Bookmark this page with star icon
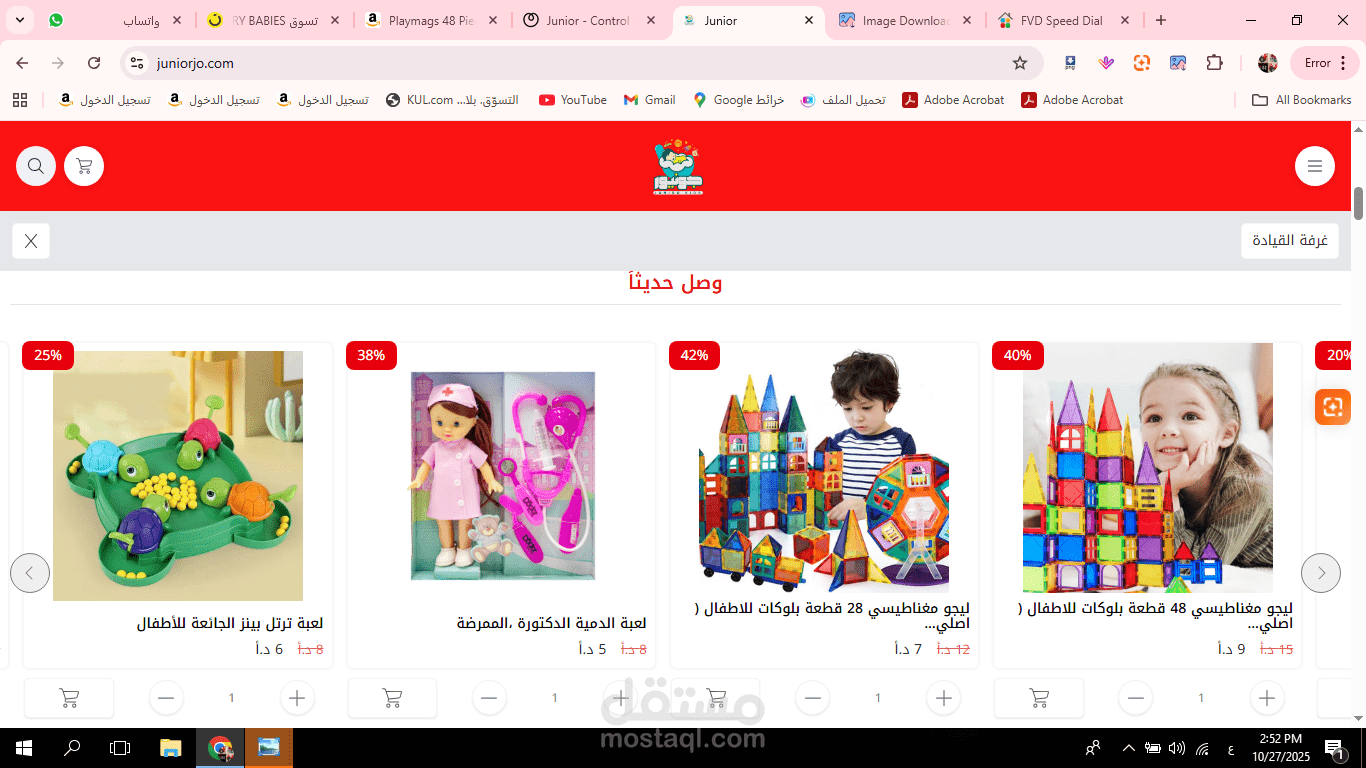The width and height of the screenshot is (1366, 768). click(x=1020, y=63)
